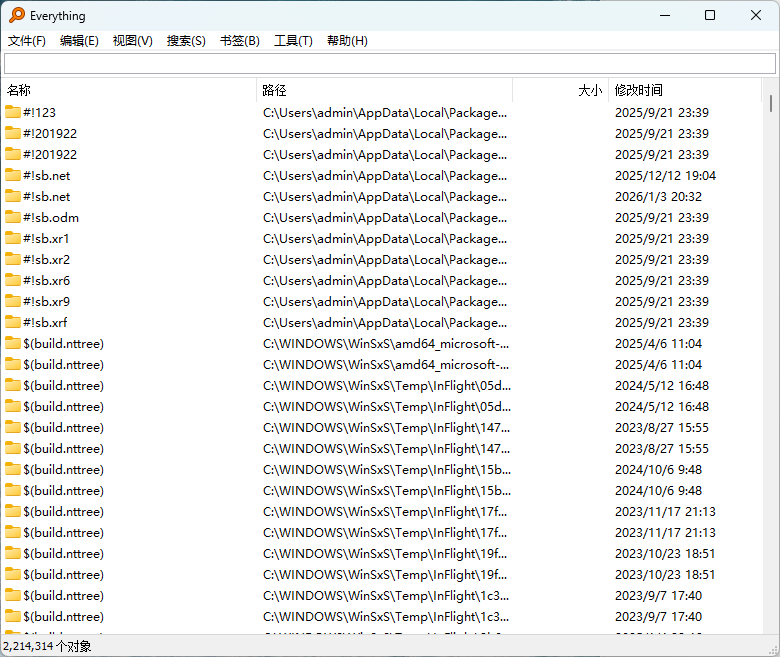This screenshot has width=780, height=657.
Task: Sort results by the 修改时间 column header
Action: [x=685, y=90]
